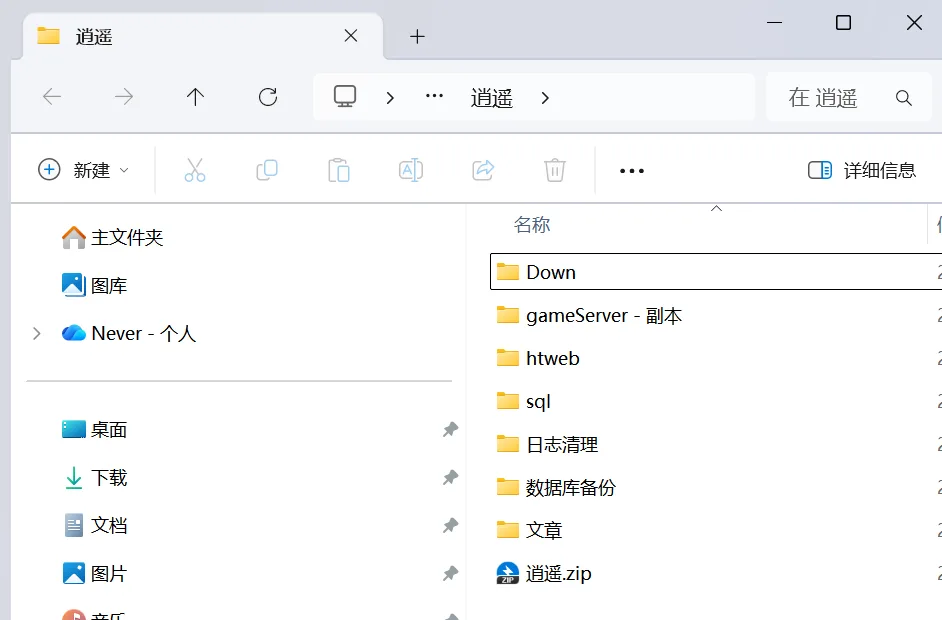The height and width of the screenshot is (620, 942).
Task: Click the pin icon beside 文档
Action: tap(451, 526)
